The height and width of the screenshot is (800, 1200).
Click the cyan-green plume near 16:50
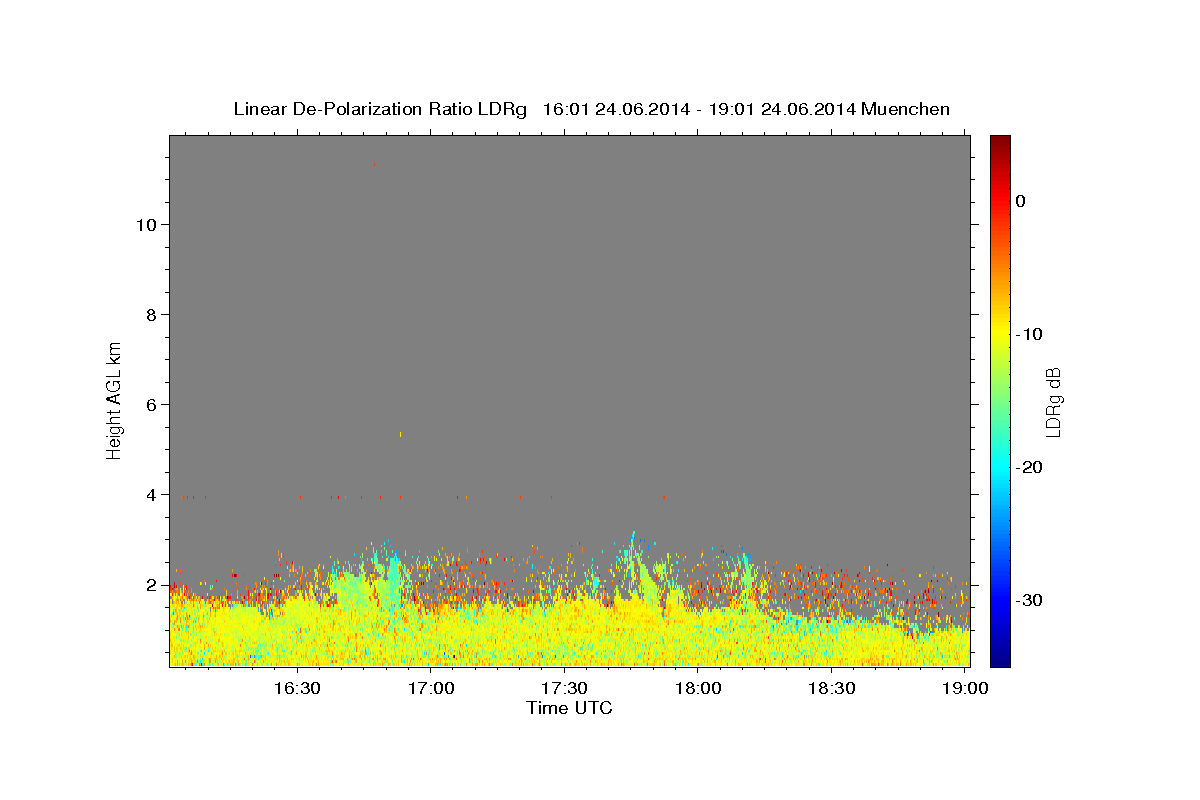coord(392,580)
